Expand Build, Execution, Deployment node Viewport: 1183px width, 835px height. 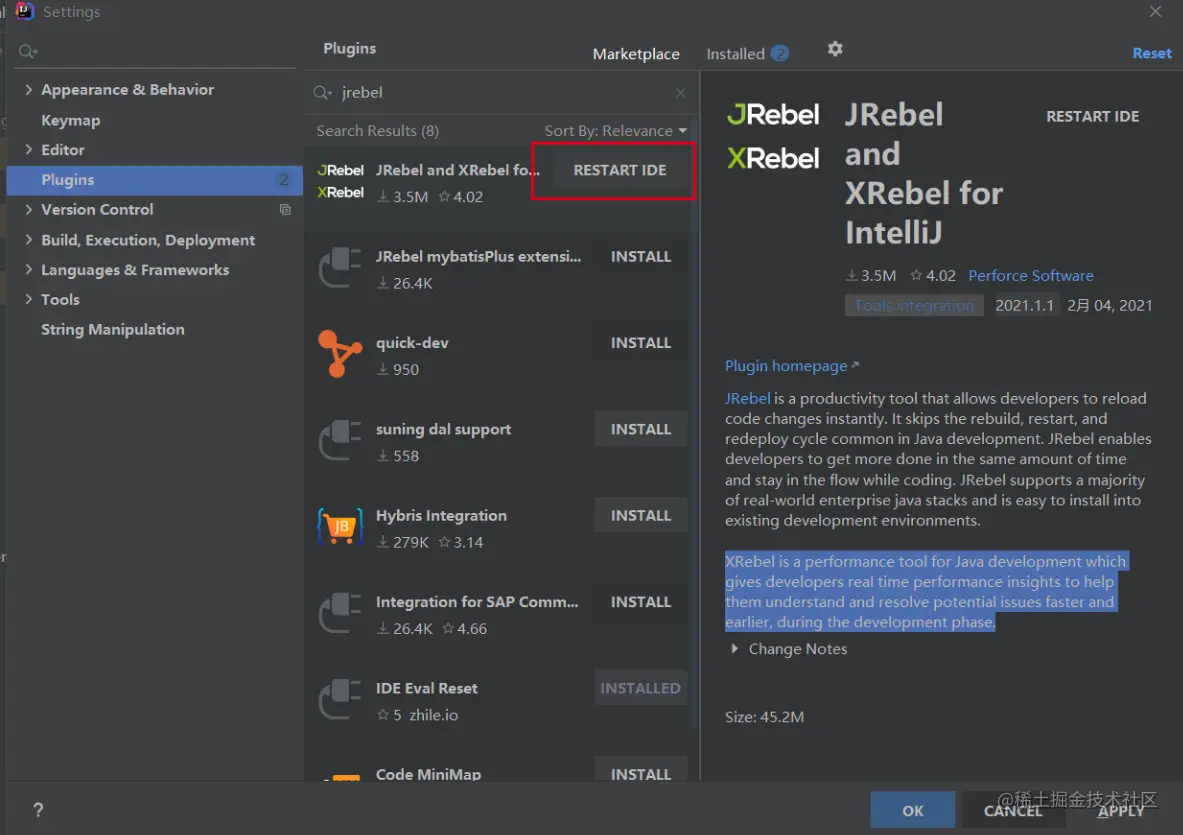[x=28, y=239]
